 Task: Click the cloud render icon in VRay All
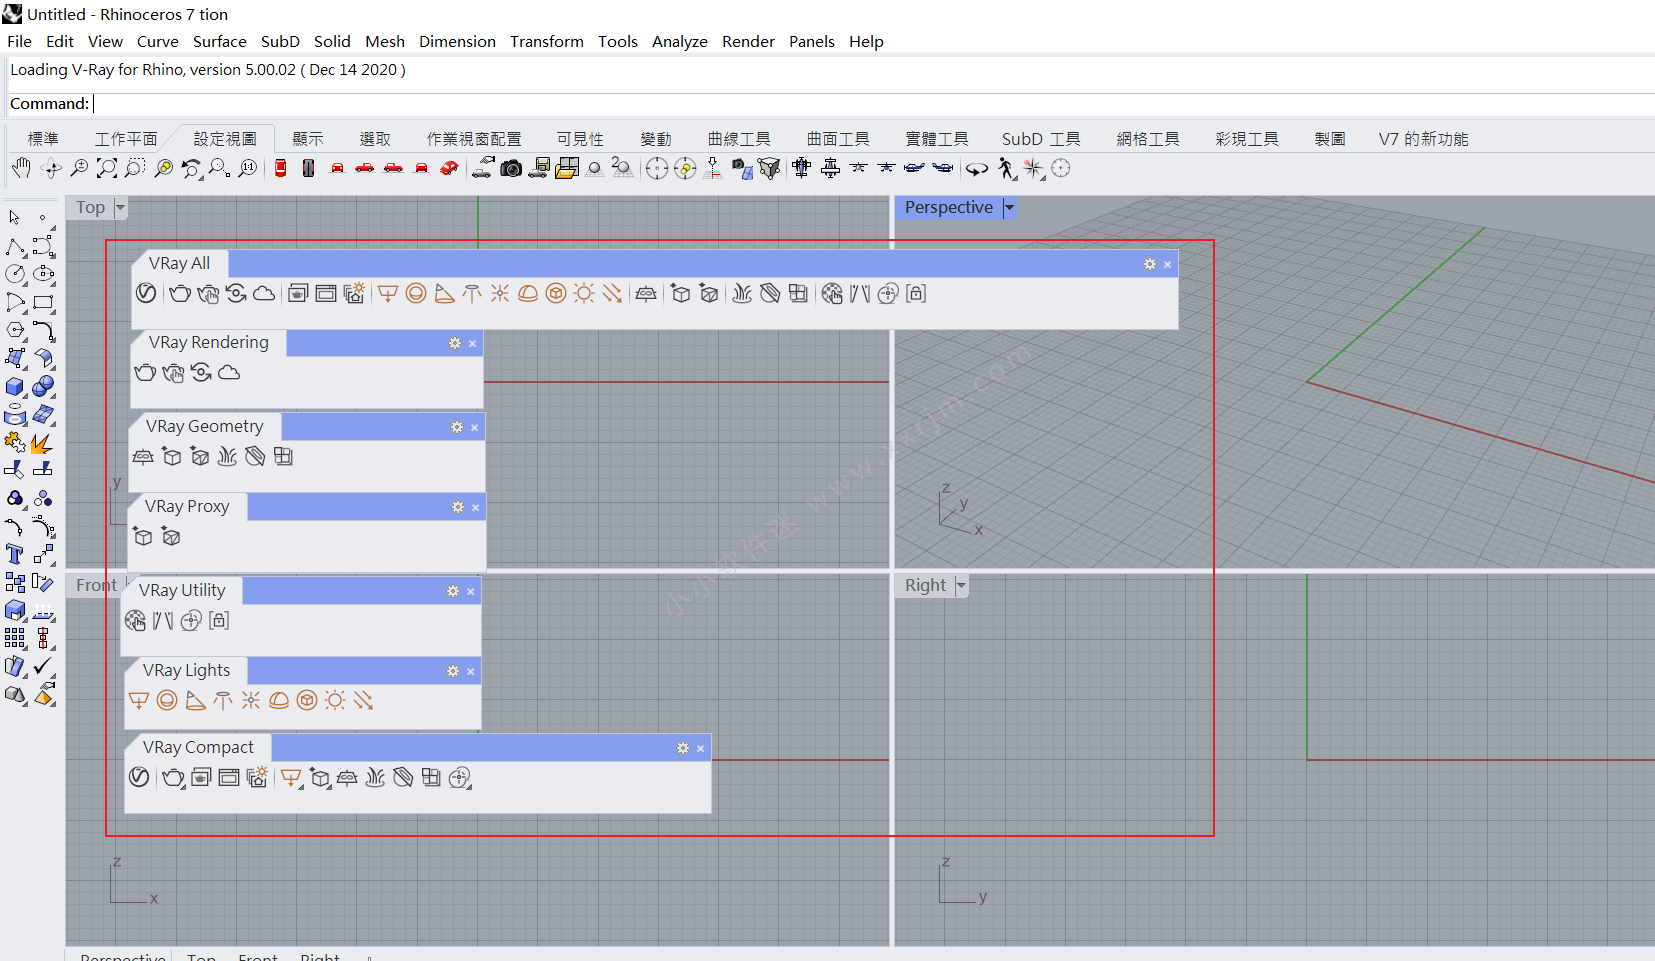pos(264,293)
